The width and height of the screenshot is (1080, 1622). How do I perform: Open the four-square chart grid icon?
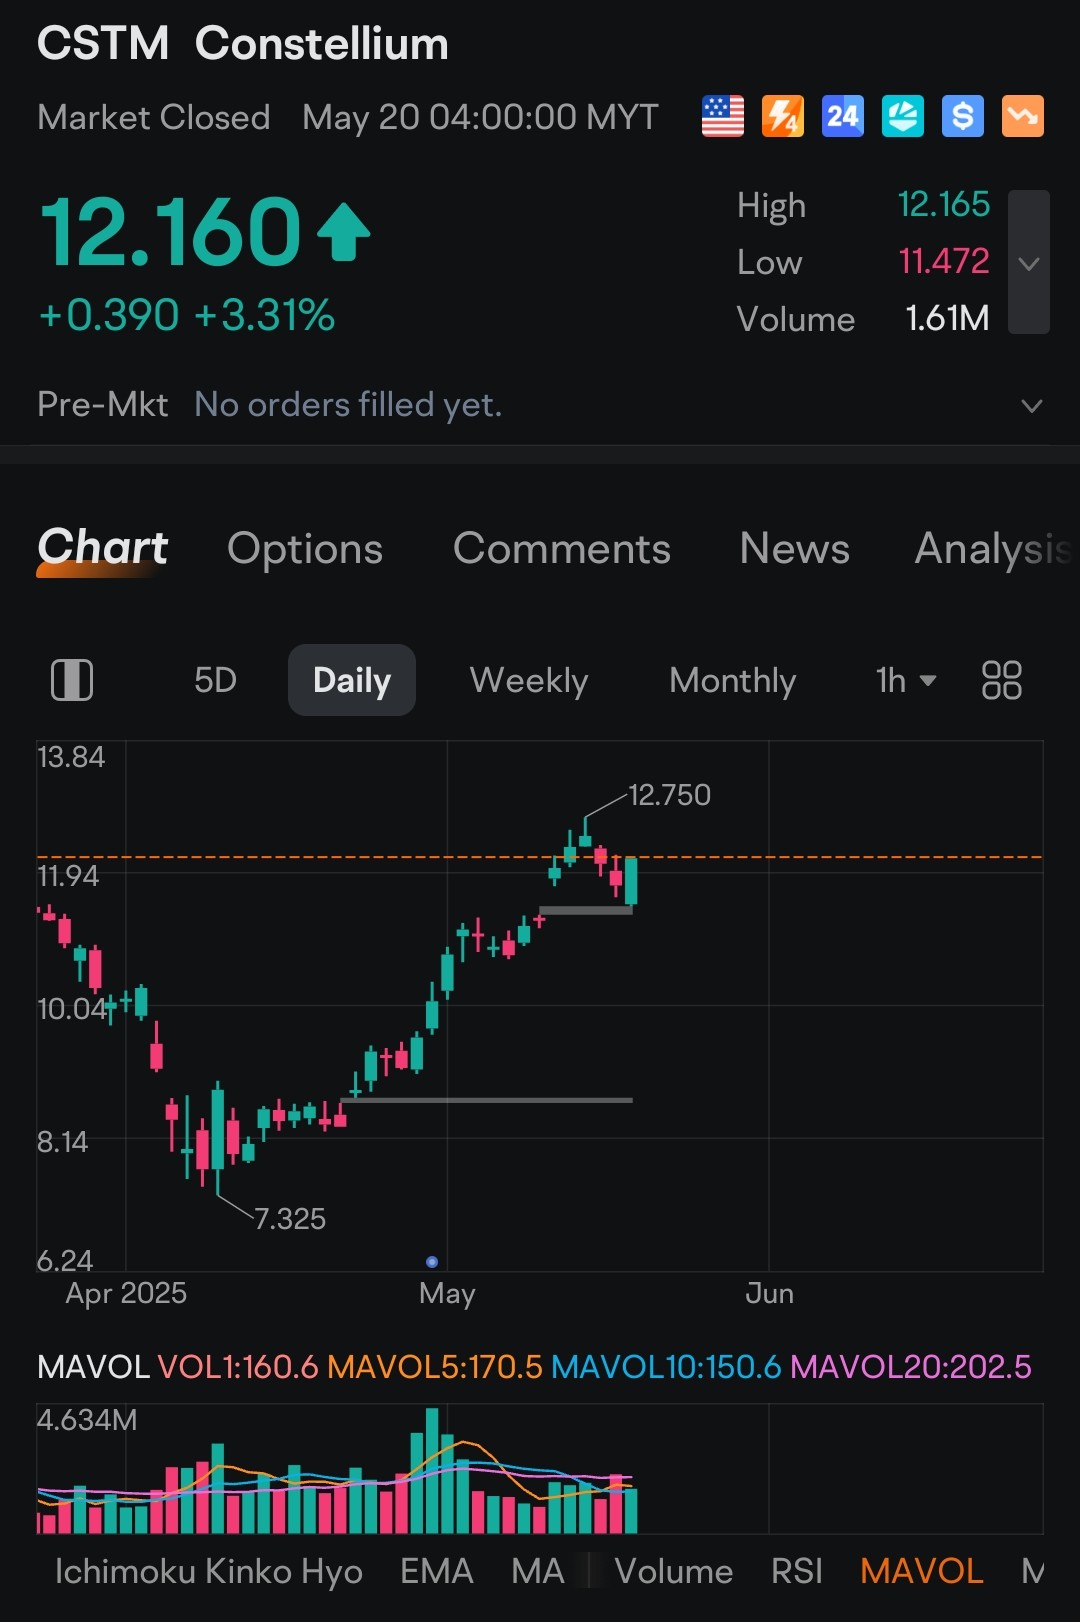pos(1001,680)
